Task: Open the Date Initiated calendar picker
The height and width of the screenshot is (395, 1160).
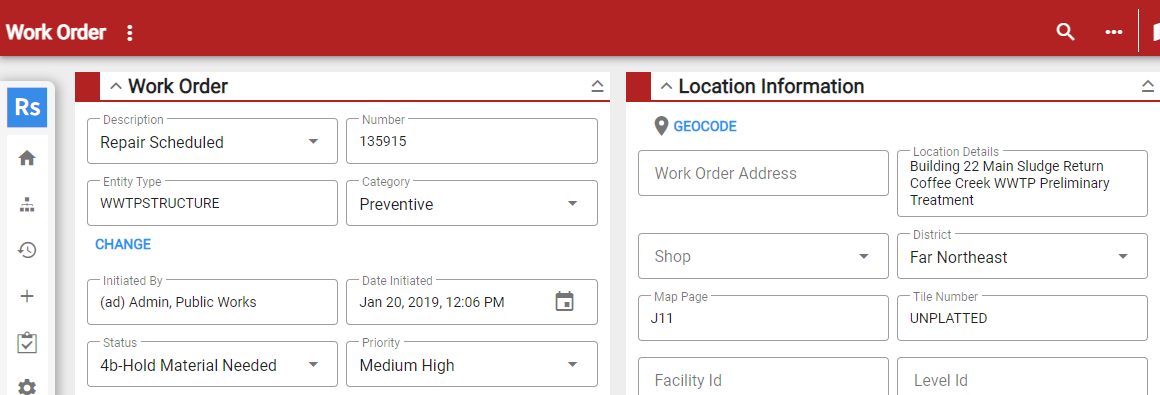Action: (x=564, y=301)
